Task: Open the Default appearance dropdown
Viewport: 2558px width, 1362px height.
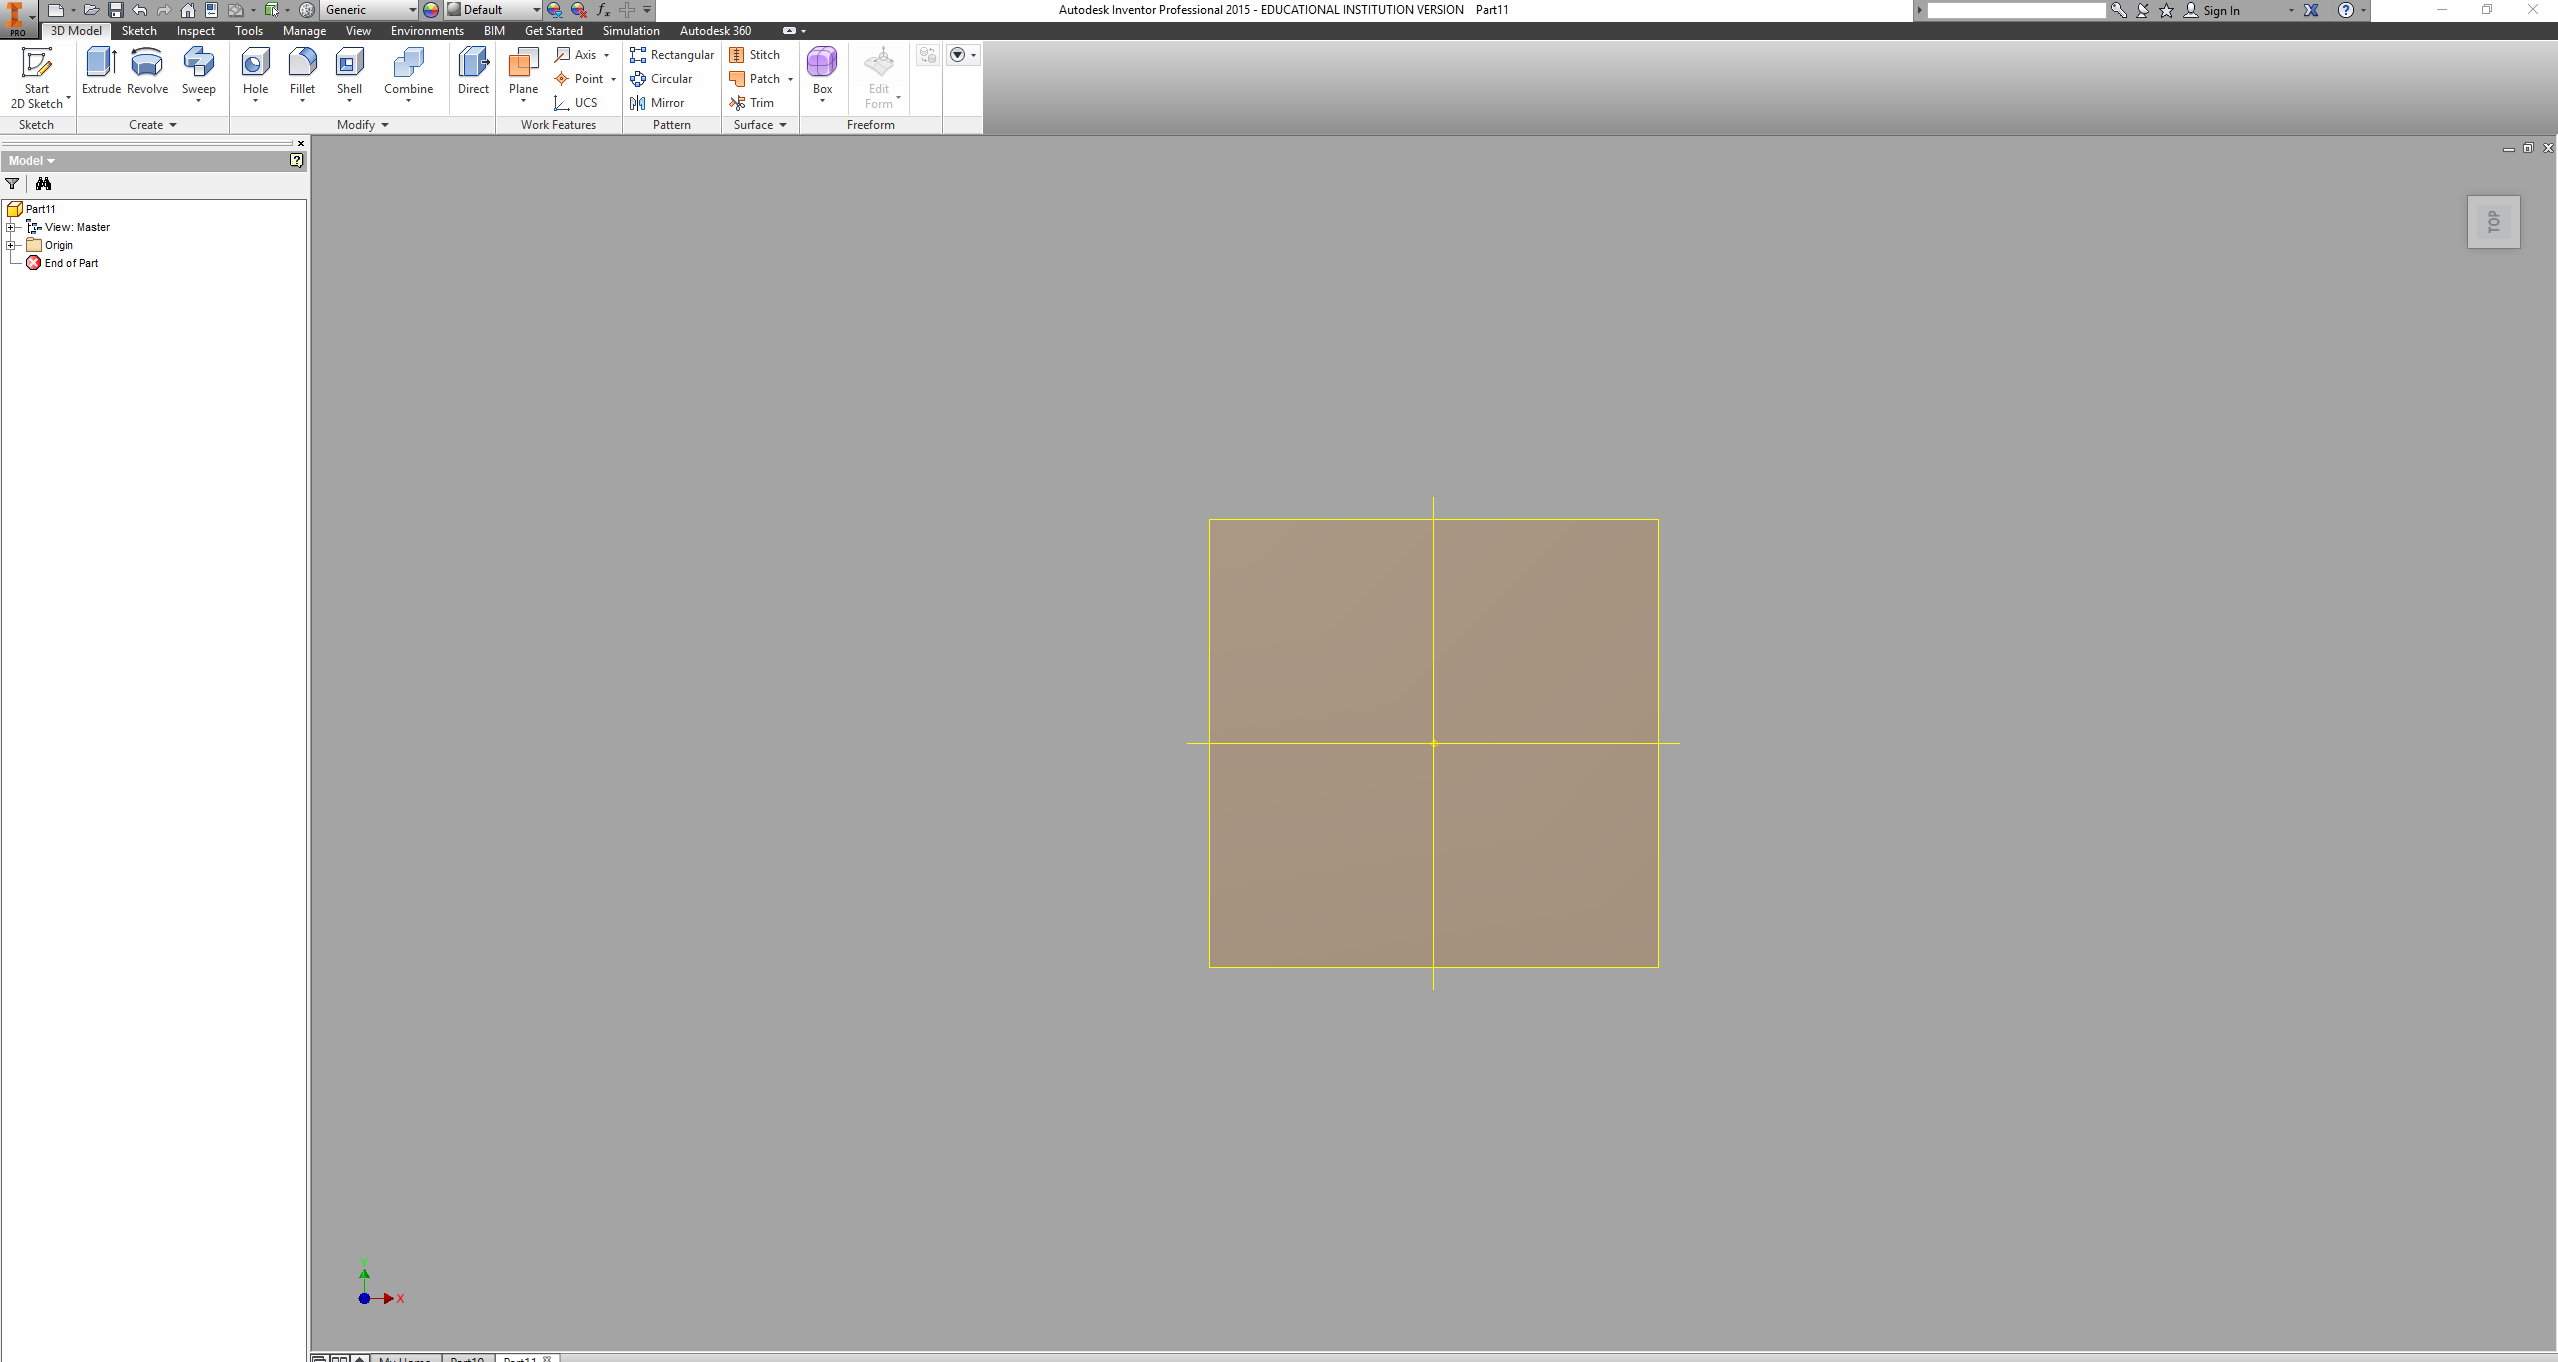Action: 536,9
